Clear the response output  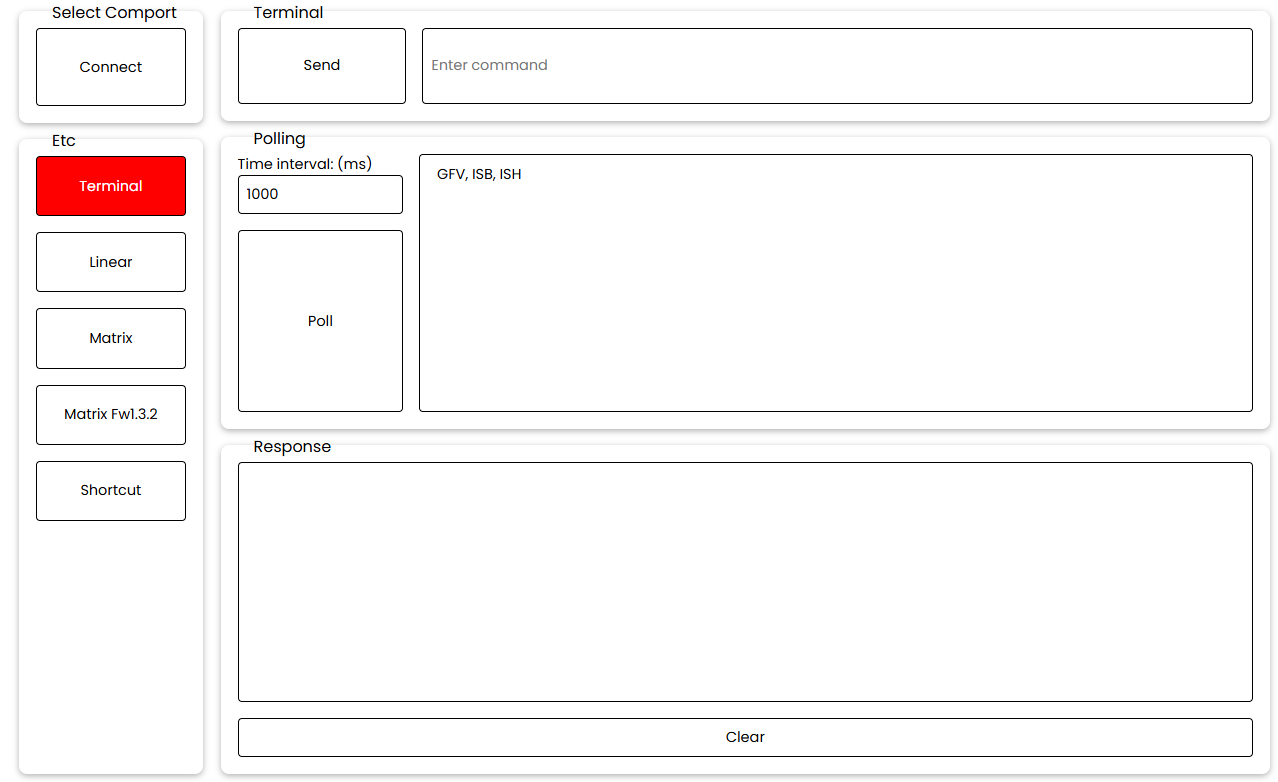[745, 737]
